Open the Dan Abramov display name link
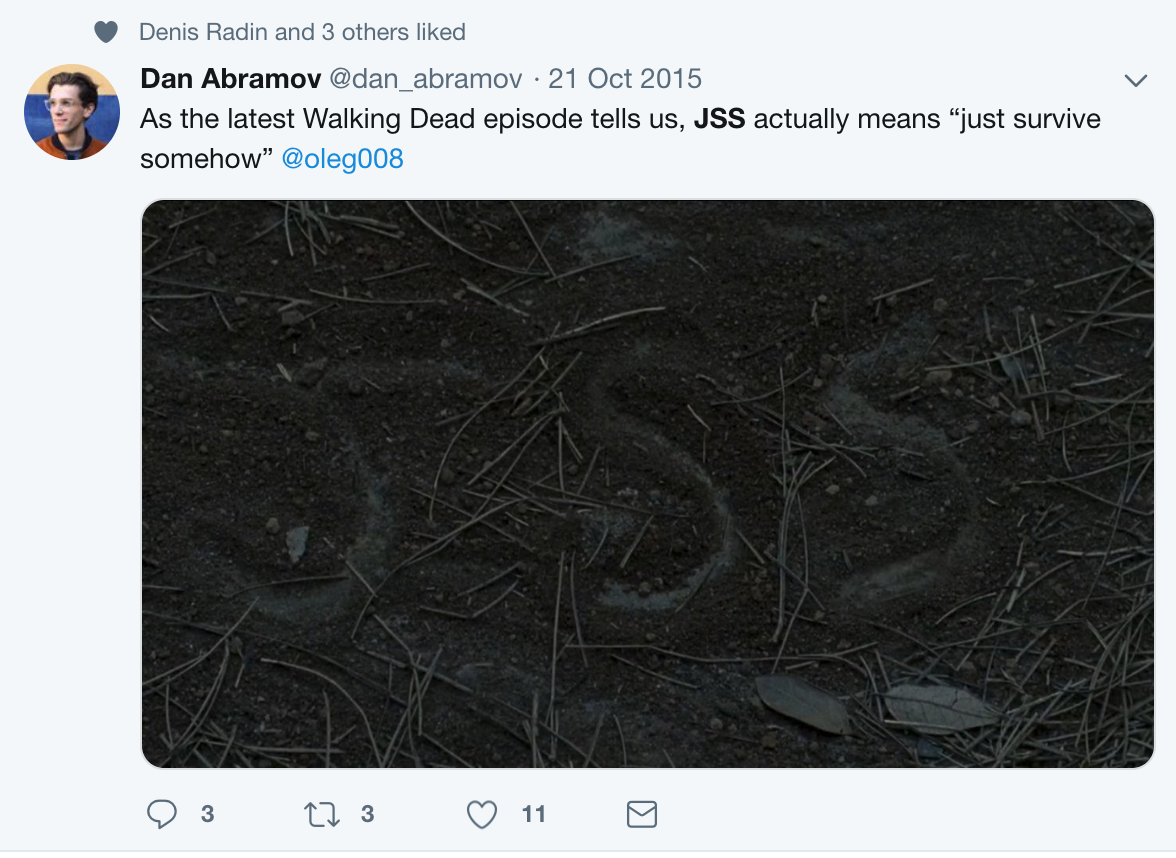 click(230, 79)
